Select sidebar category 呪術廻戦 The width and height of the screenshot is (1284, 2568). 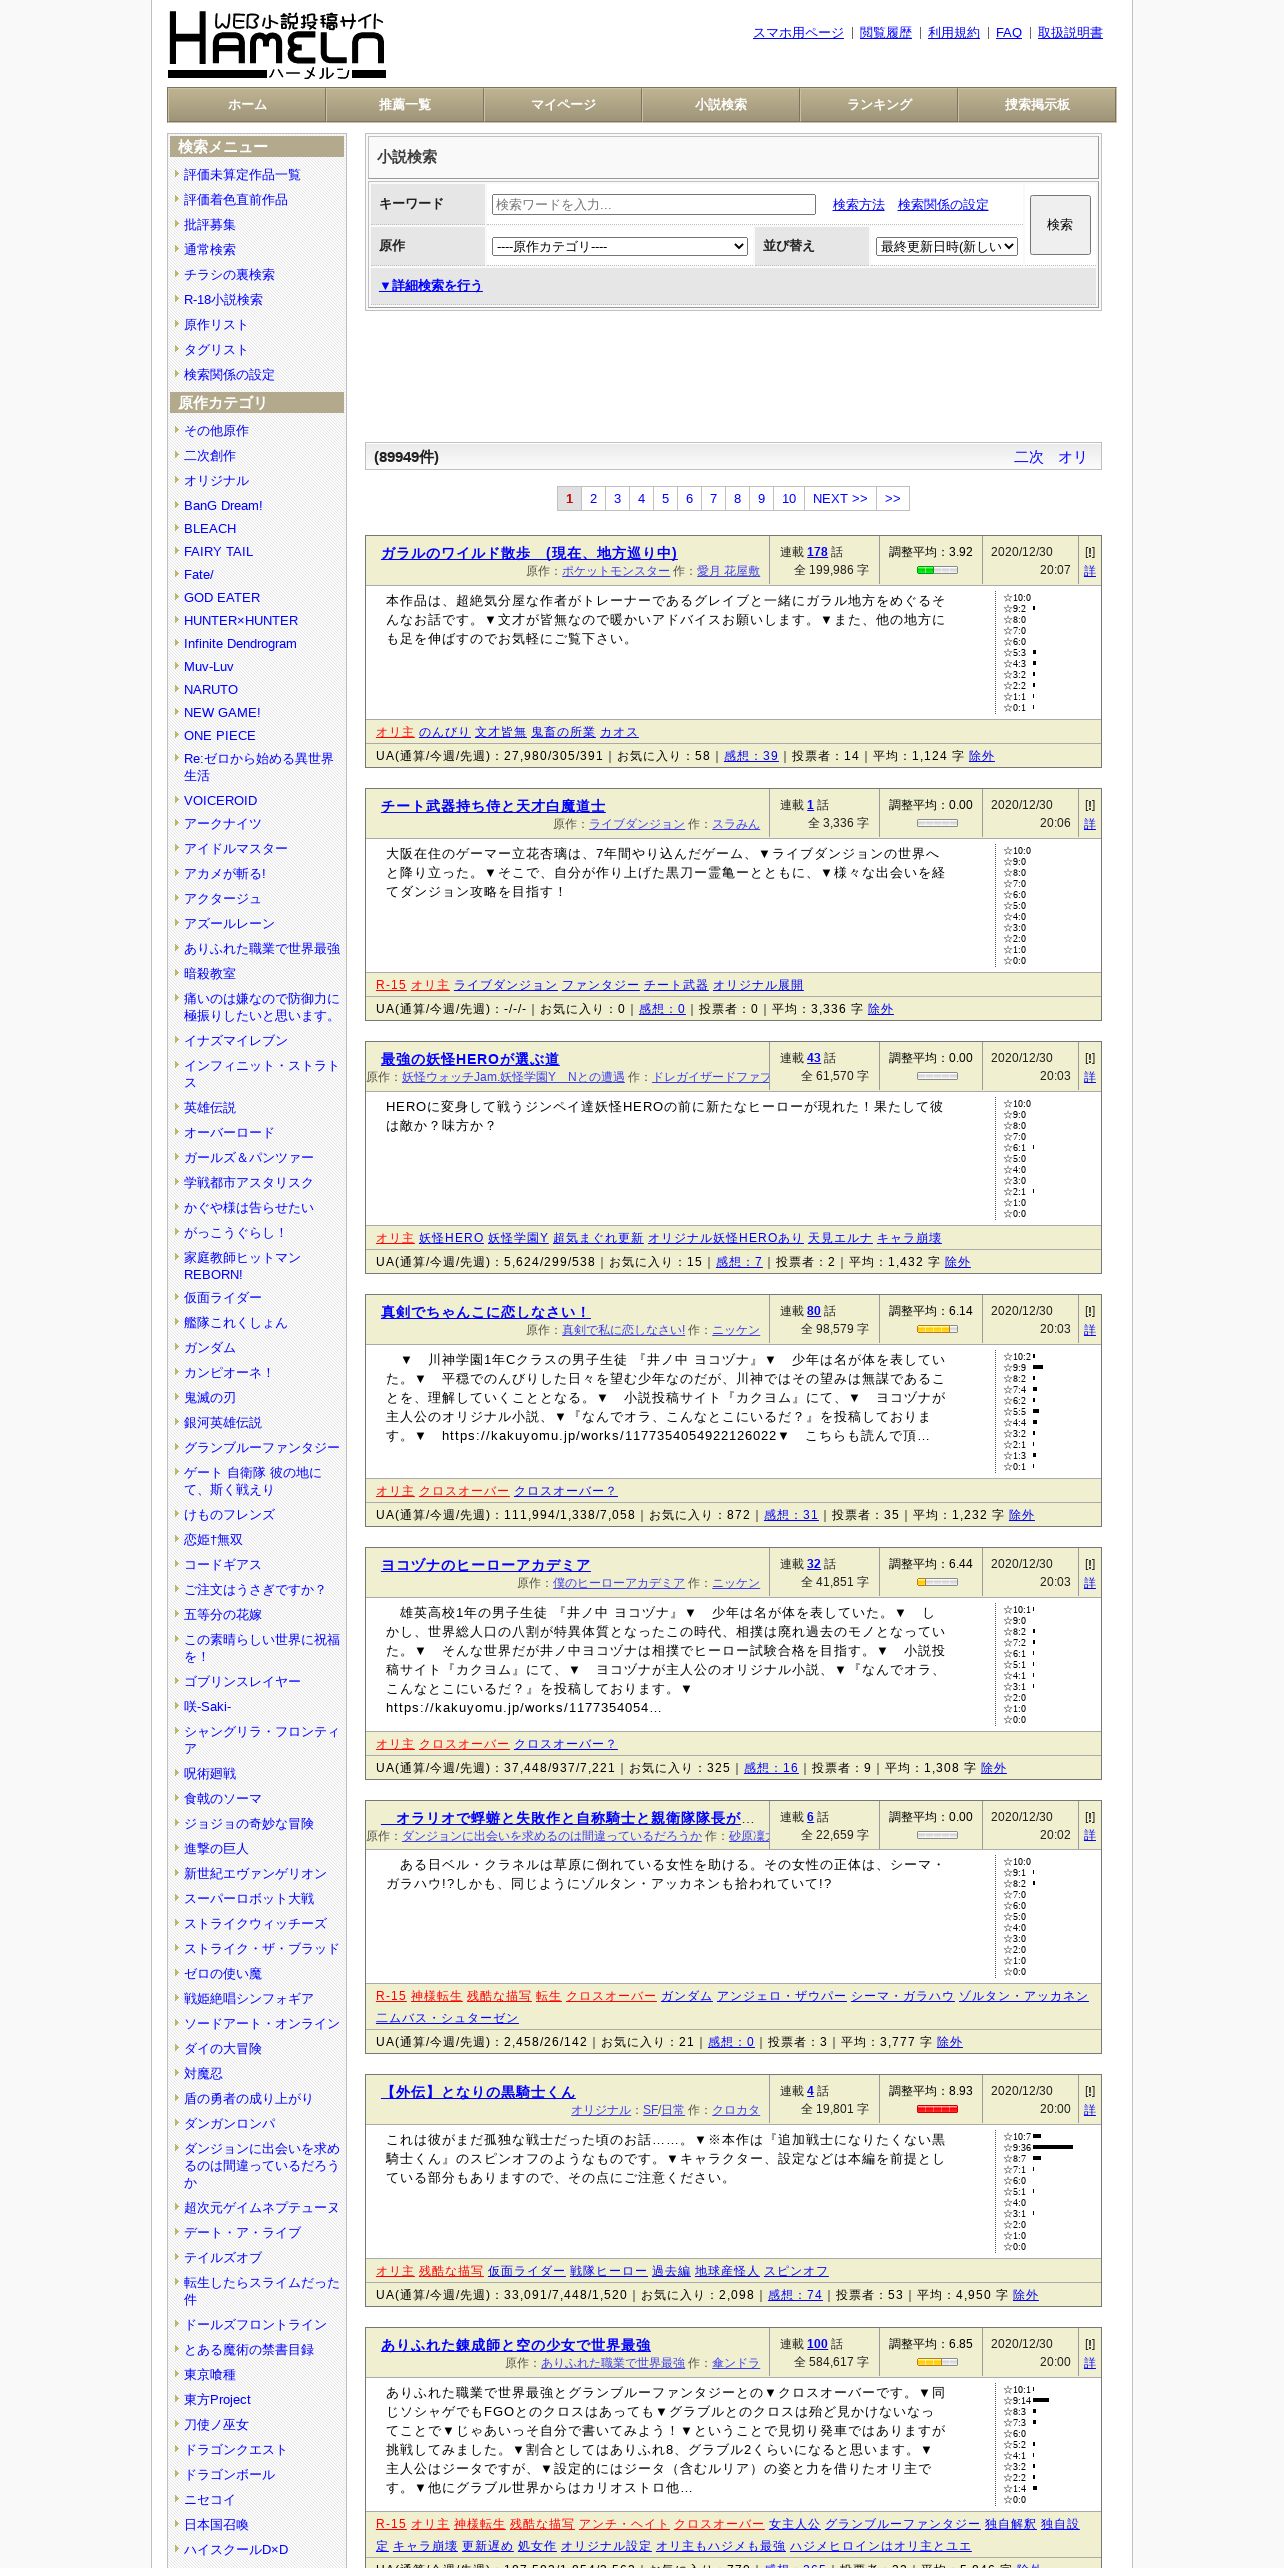tap(210, 1774)
